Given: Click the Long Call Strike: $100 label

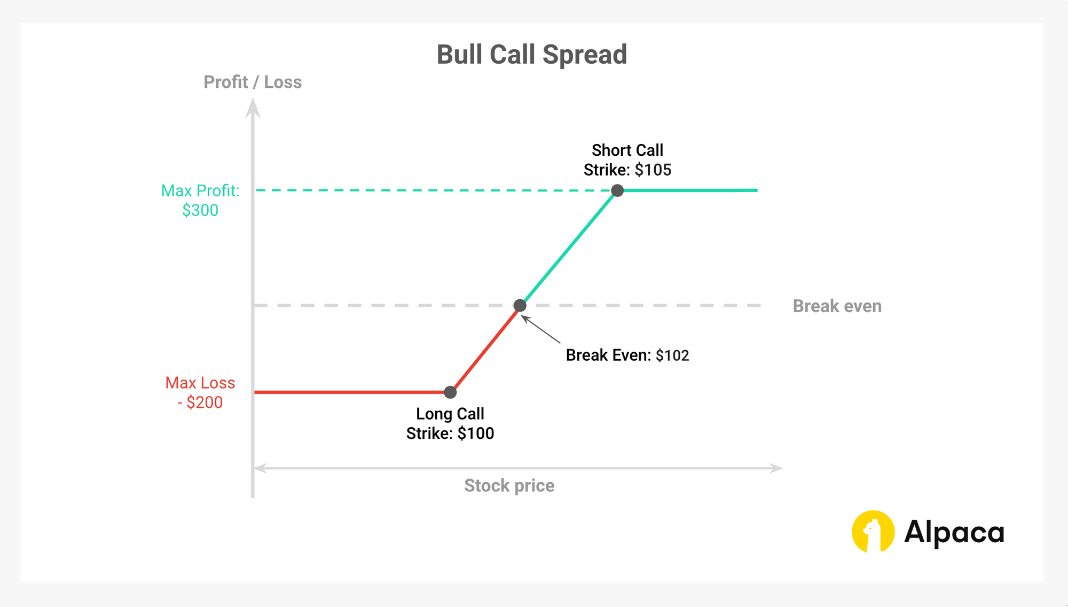Looking at the screenshot, I should (x=450, y=423).
